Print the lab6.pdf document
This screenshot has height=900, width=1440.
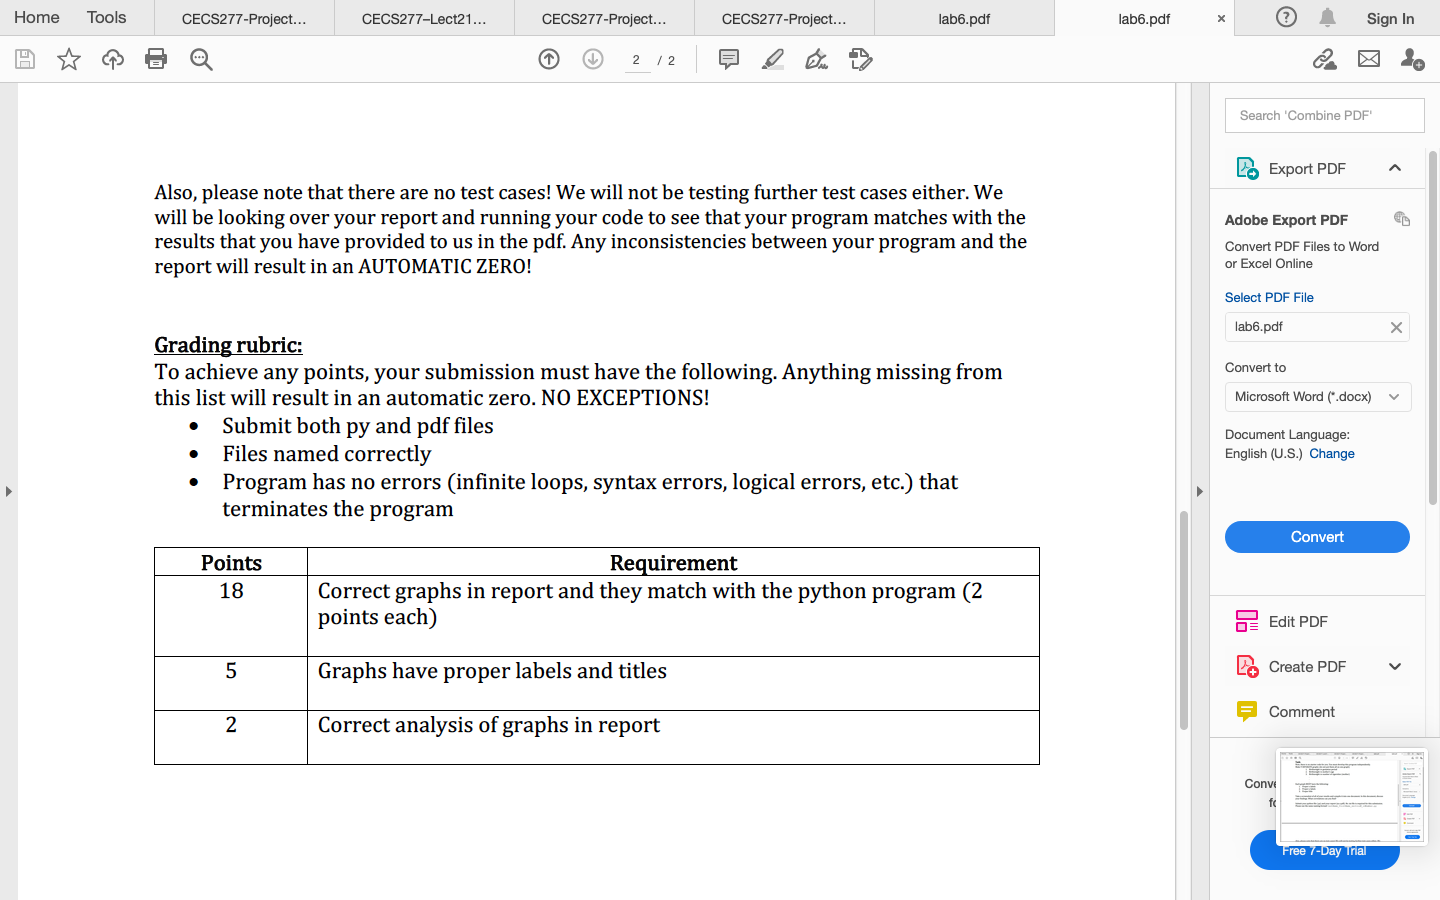(156, 59)
